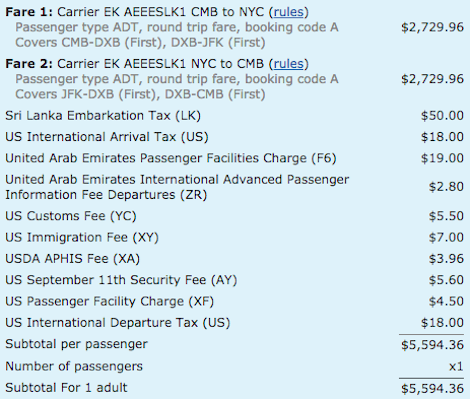
Task: Open the rules link for Fare 1
Action: click(x=289, y=12)
